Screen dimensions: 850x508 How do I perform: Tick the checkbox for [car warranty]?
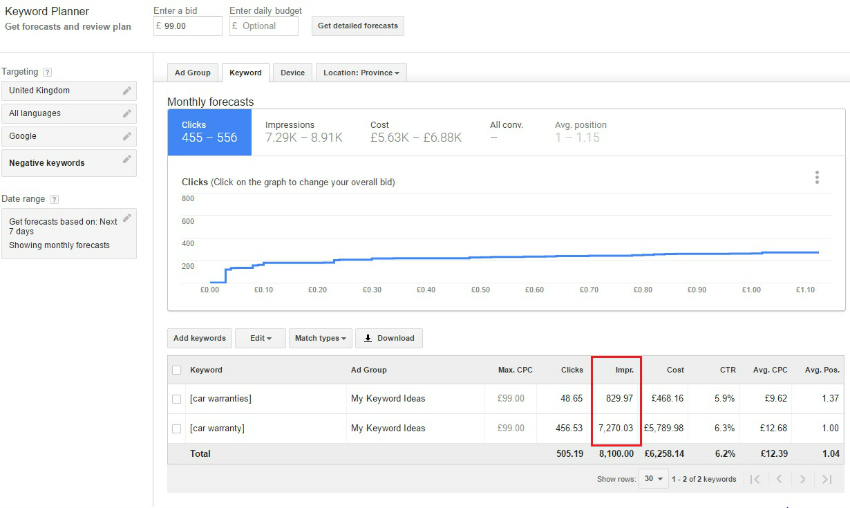[177, 429]
